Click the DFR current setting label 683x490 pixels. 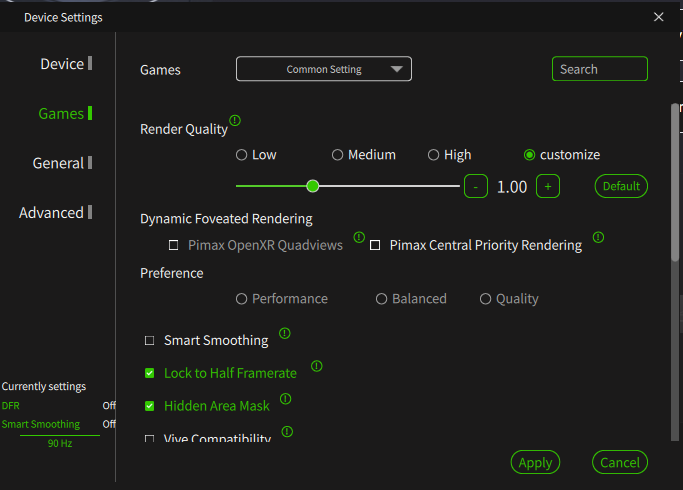tap(10, 406)
